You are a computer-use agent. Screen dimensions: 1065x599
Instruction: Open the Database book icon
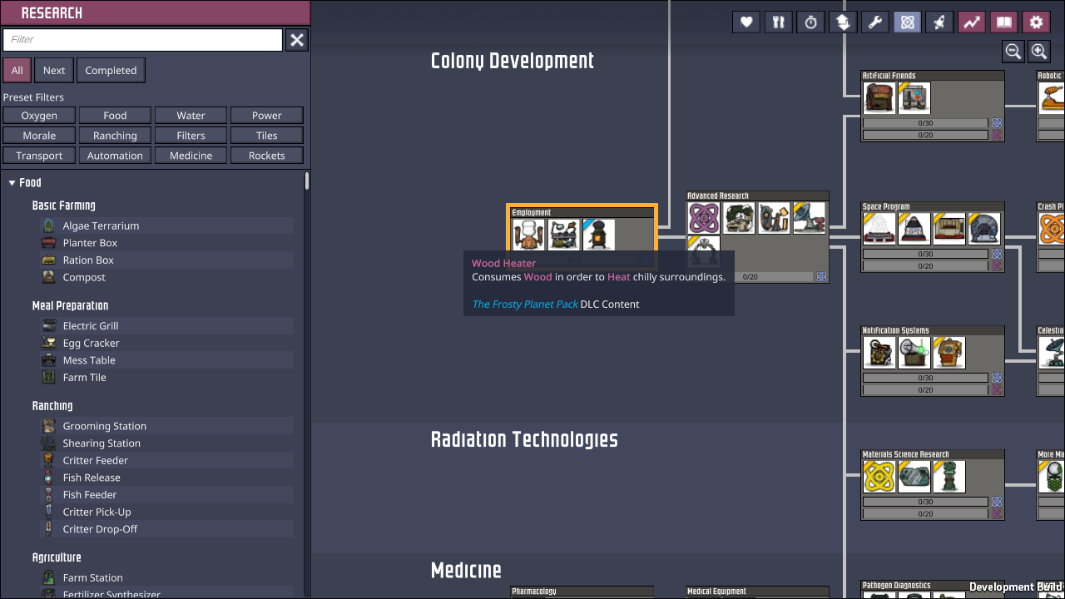1003,22
